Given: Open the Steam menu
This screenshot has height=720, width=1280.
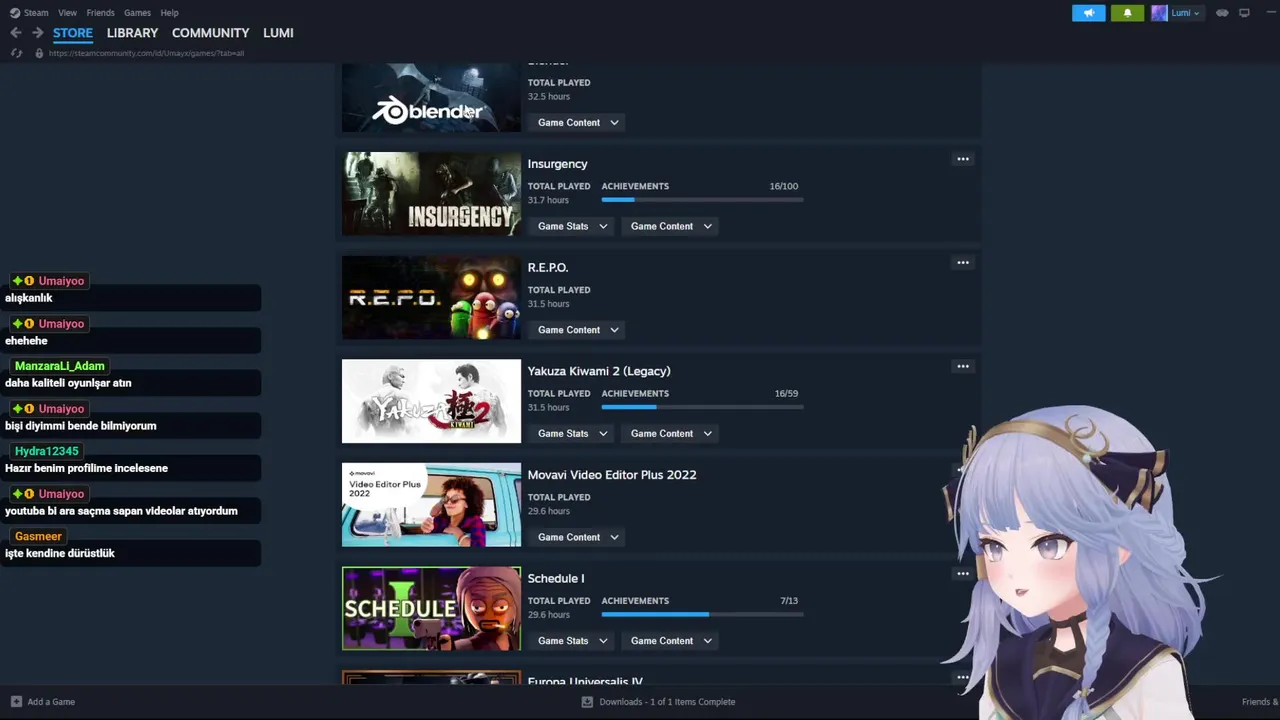Looking at the screenshot, I should [x=36, y=13].
